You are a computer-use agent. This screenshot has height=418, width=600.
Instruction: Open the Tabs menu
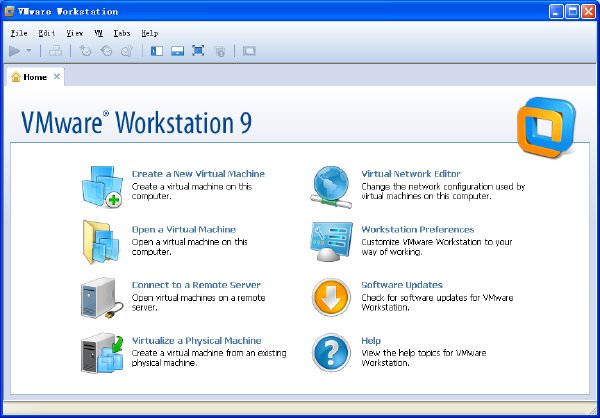point(122,33)
